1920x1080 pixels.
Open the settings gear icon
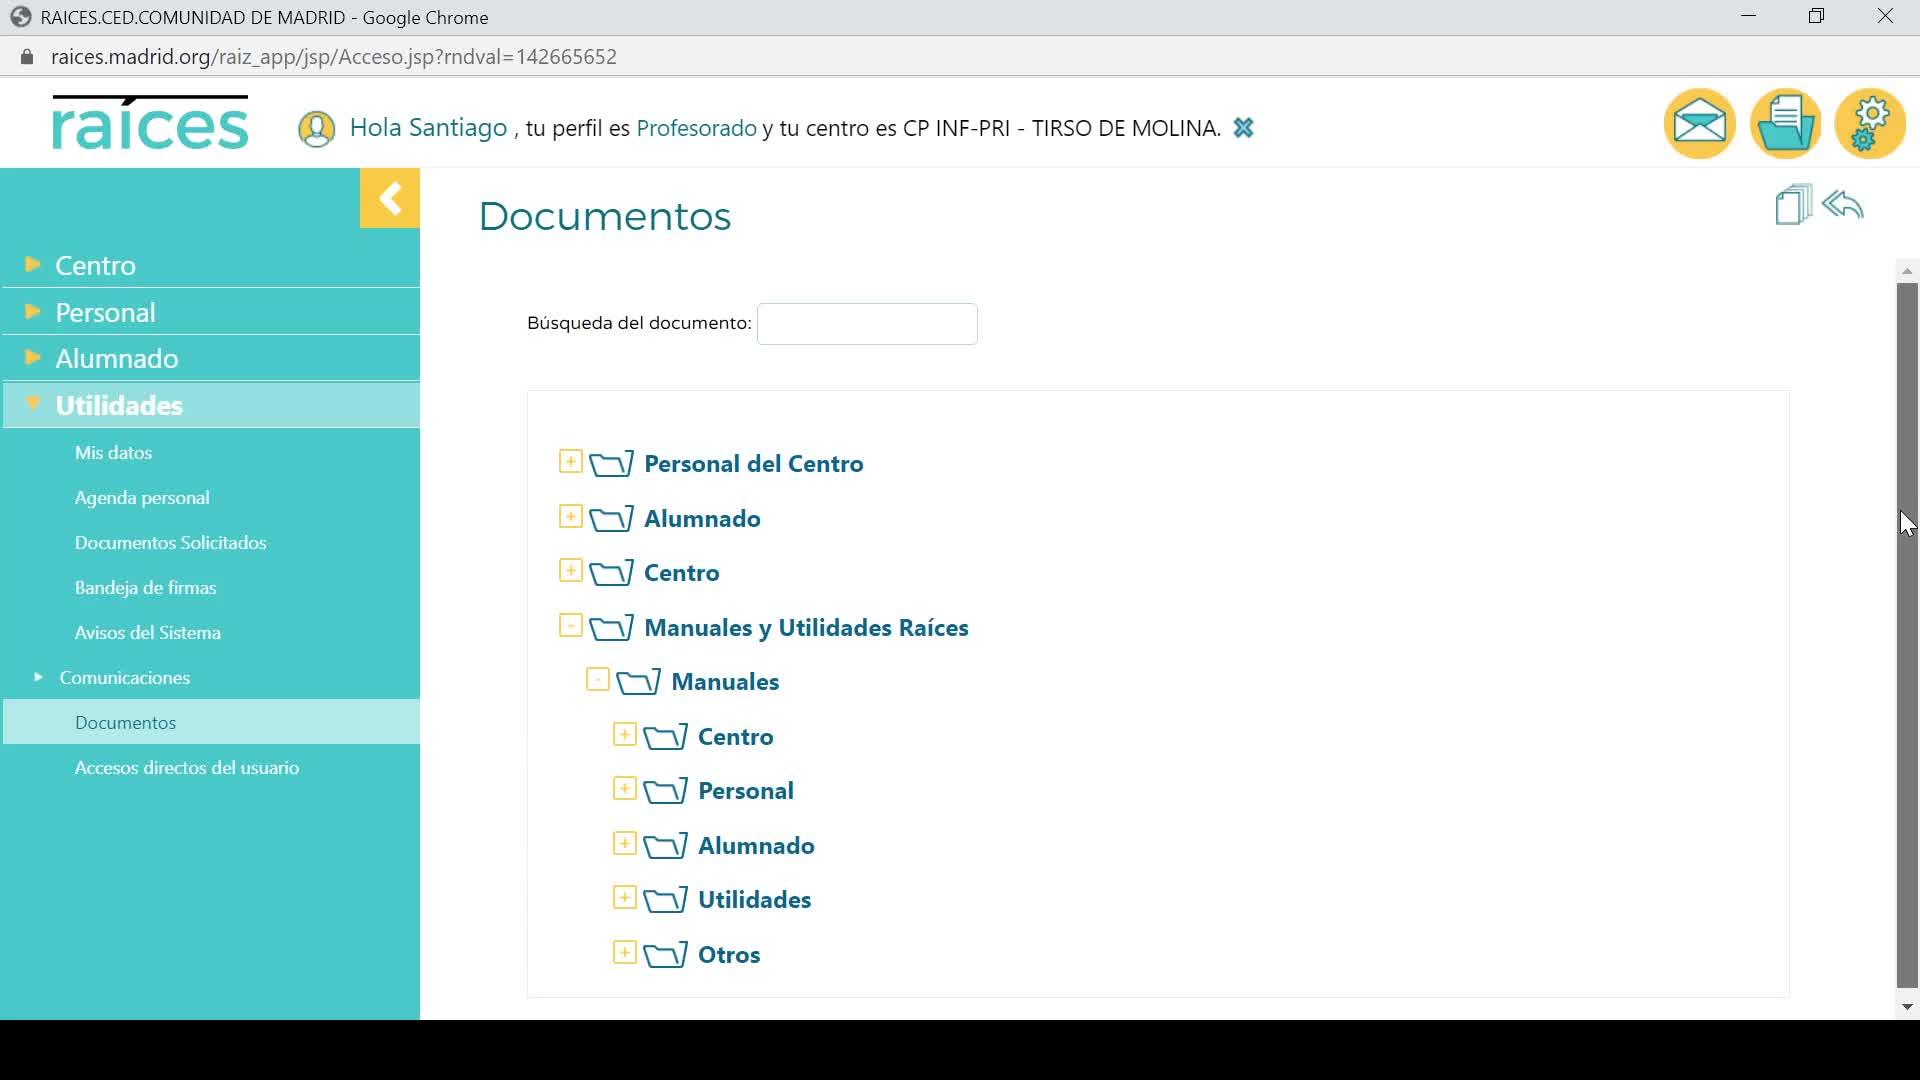click(x=1870, y=124)
